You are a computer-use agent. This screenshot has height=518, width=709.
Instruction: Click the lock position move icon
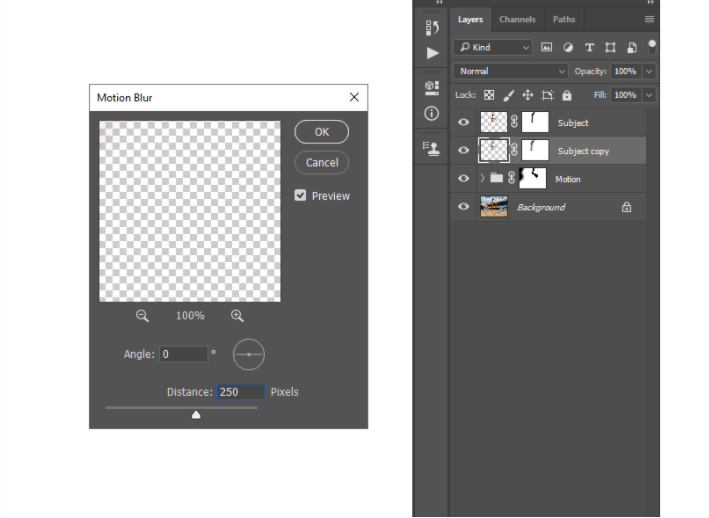point(528,95)
